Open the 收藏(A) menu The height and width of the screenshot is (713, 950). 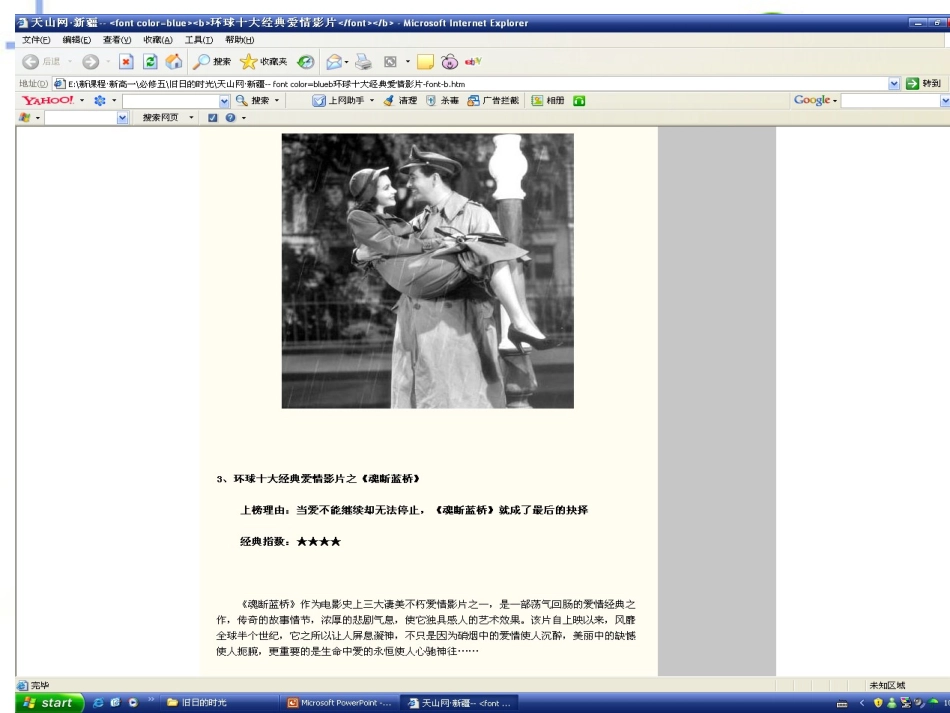pos(158,40)
